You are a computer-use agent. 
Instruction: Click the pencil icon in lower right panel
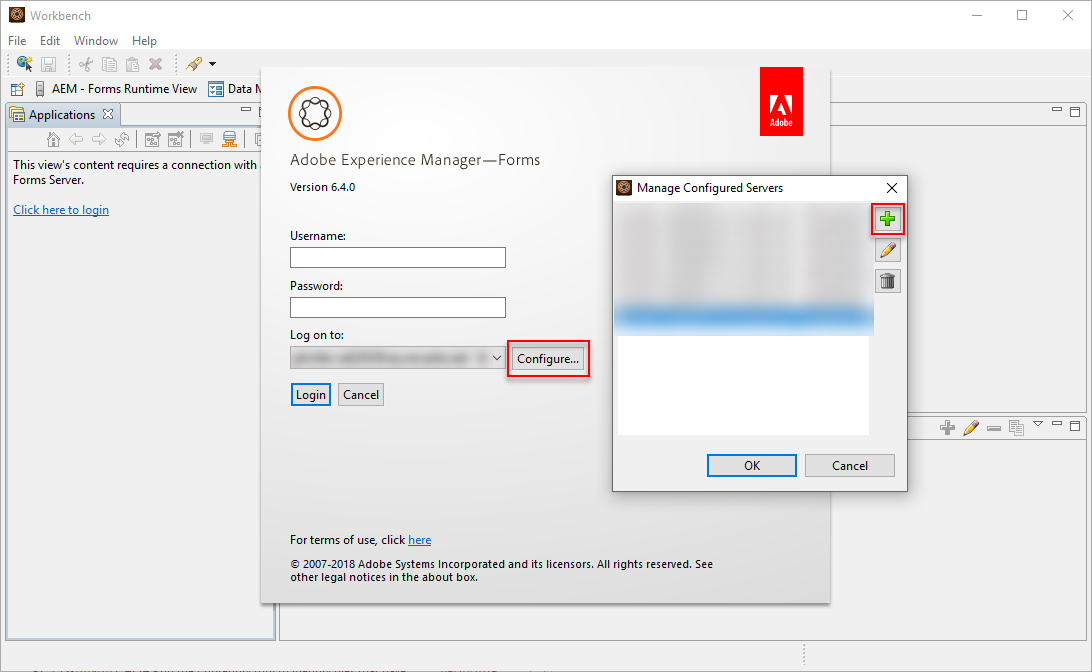pos(971,428)
